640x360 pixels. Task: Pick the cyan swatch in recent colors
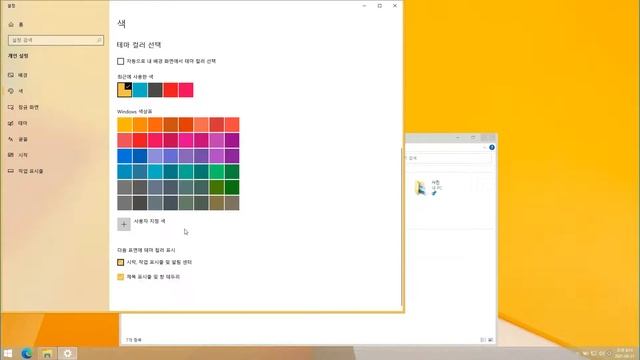click(x=140, y=90)
